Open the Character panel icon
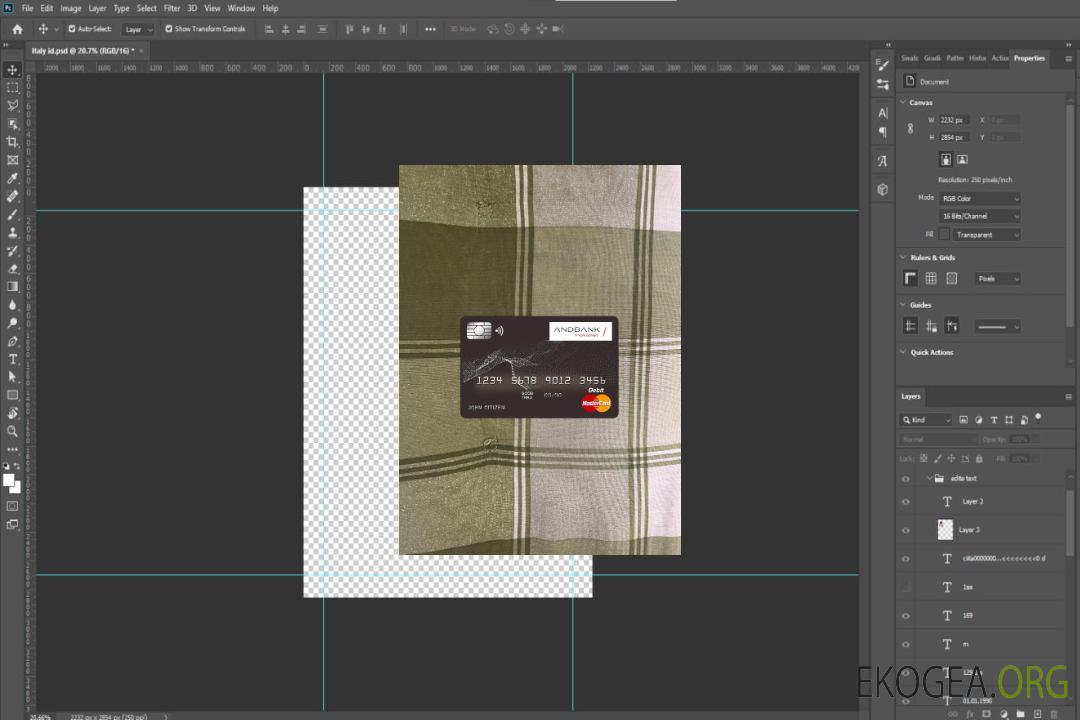1080x720 pixels. click(882, 112)
